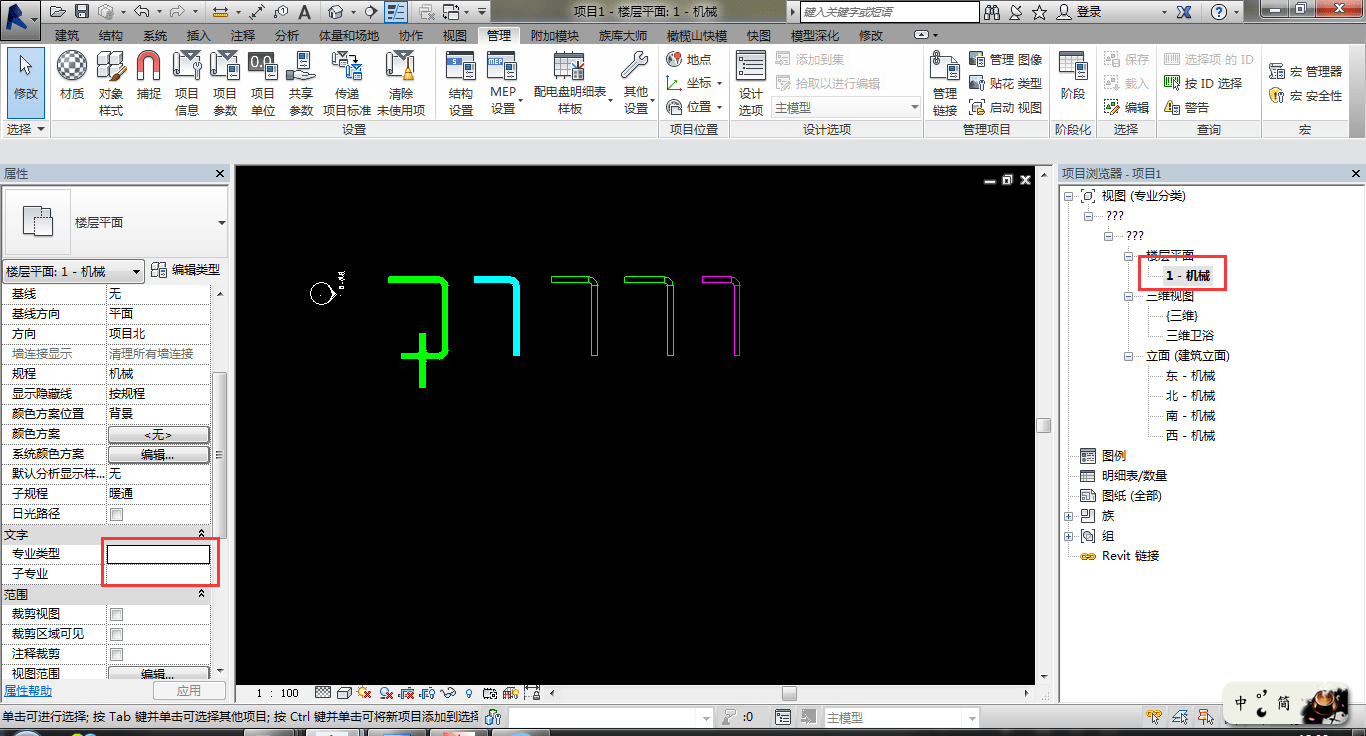Switch to the 视图 ribbon tab

tap(455, 35)
